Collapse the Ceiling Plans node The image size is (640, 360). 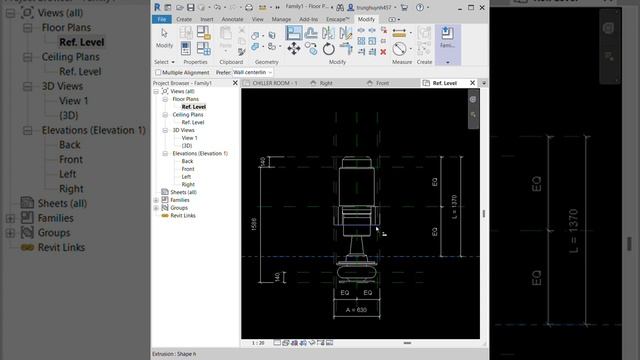click(x=165, y=115)
